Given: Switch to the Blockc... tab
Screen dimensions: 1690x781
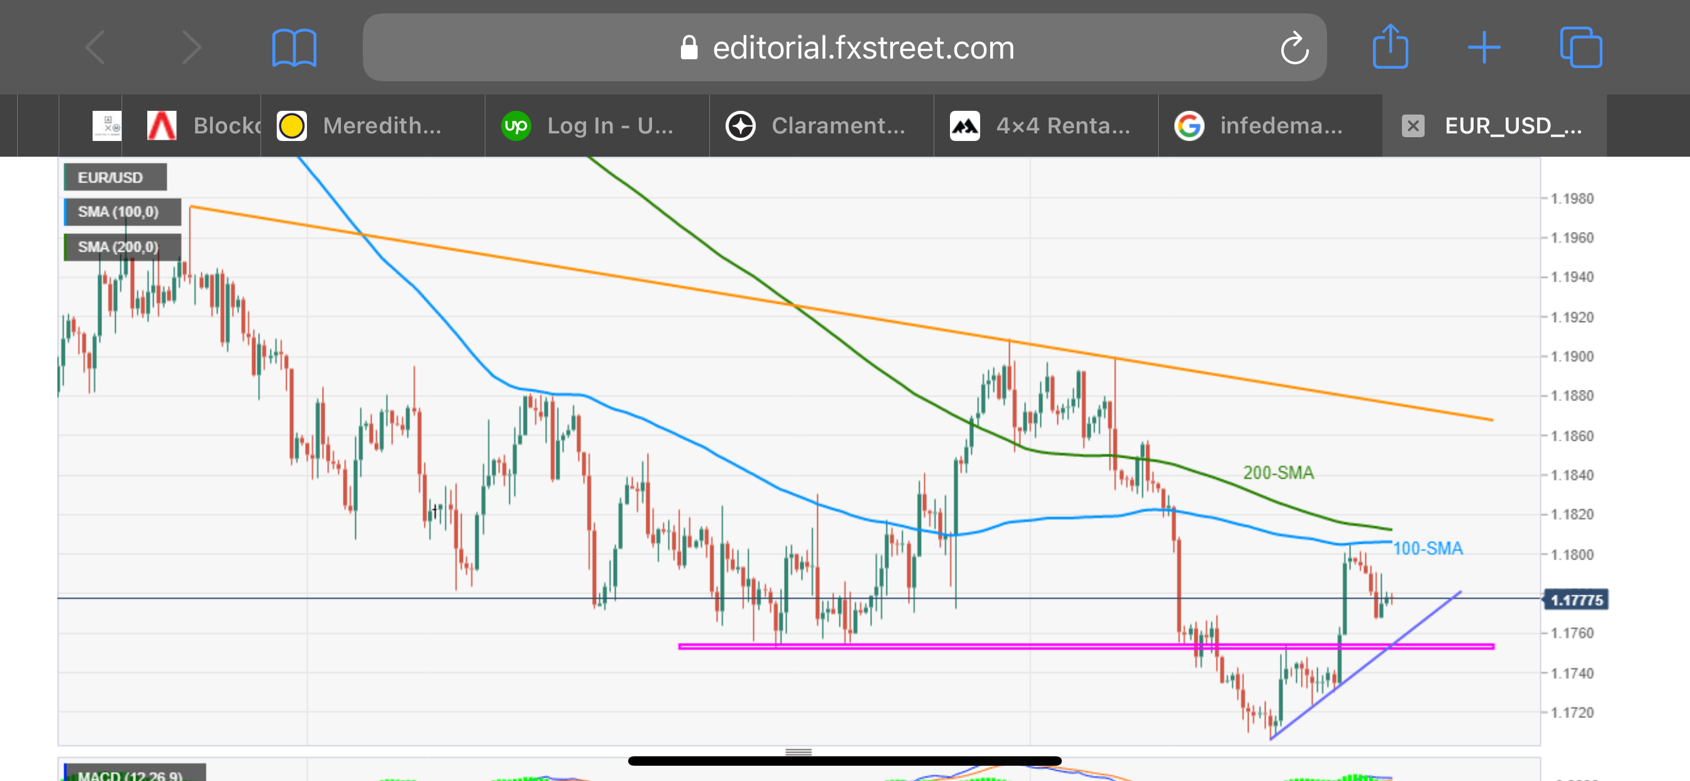Looking at the screenshot, I should point(205,126).
